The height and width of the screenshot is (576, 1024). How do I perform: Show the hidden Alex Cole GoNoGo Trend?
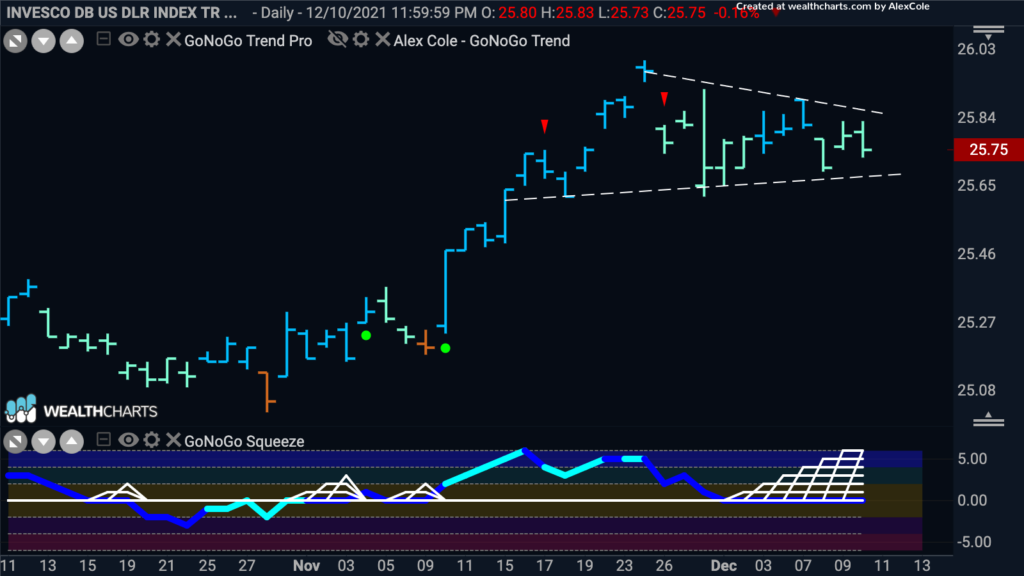(x=338, y=40)
